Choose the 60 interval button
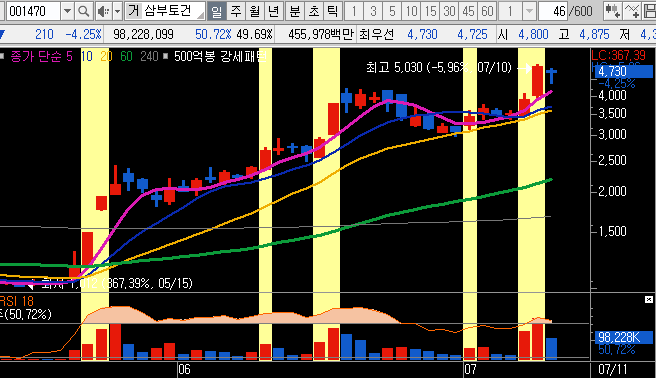 487,11
